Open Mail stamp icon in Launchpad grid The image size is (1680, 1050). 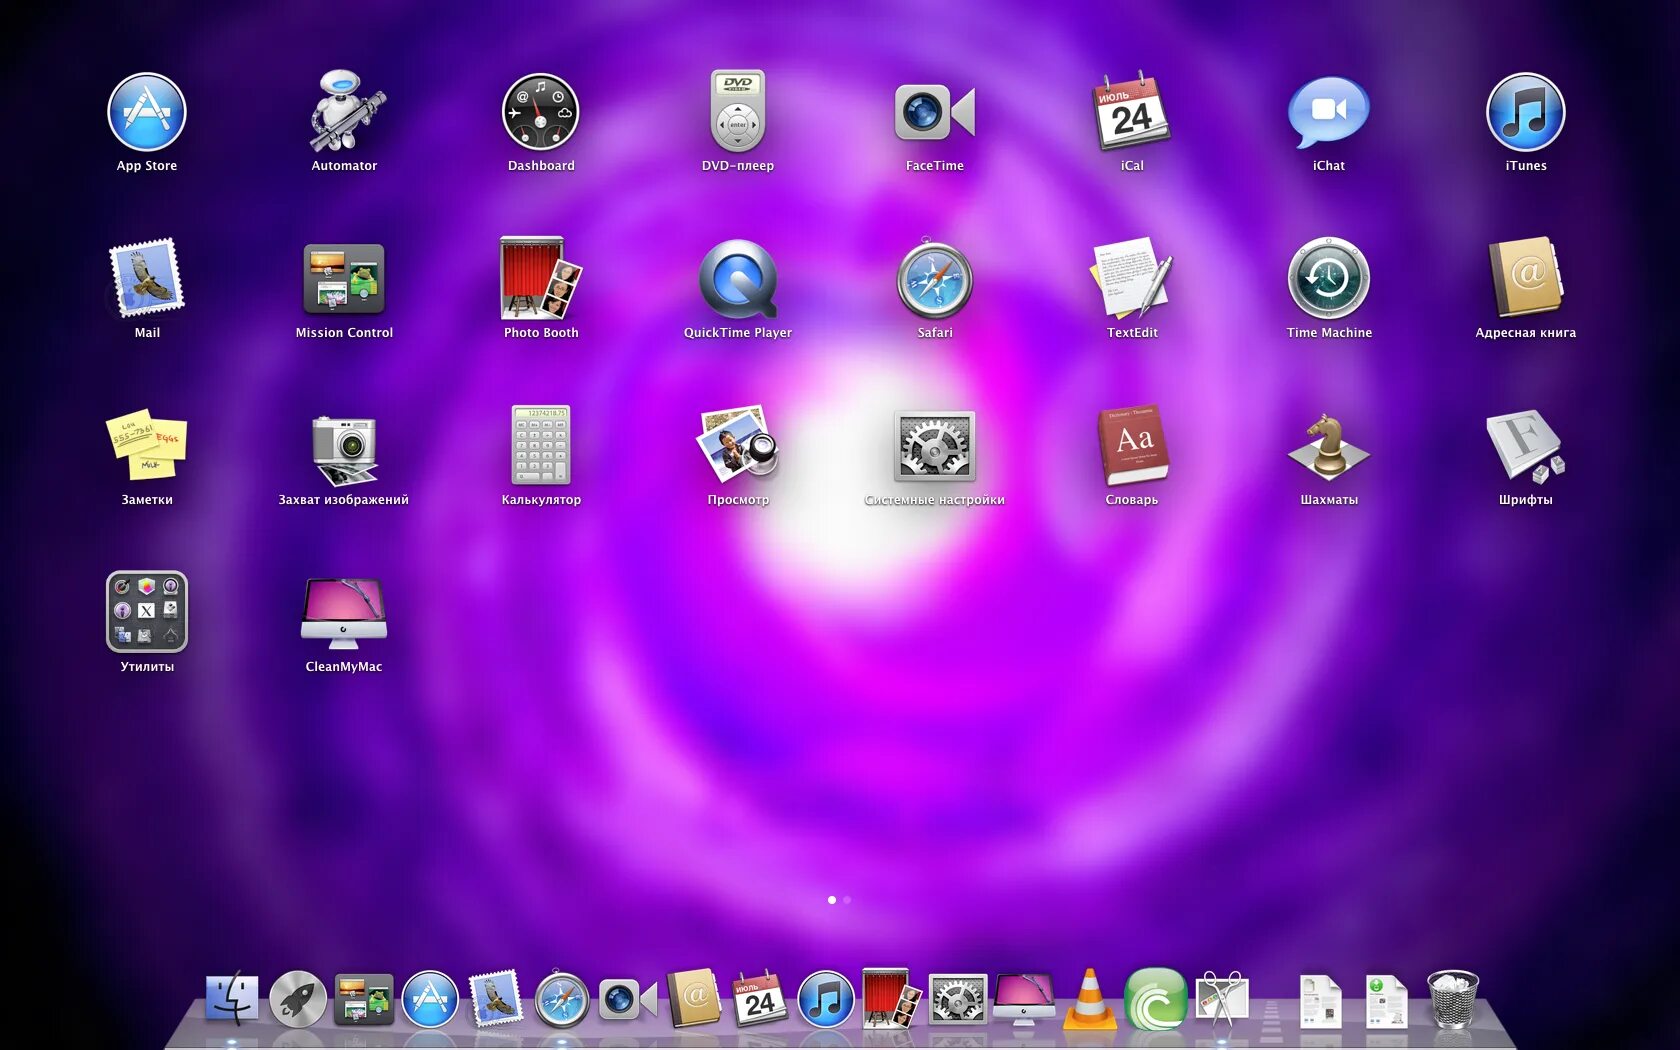(x=147, y=278)
